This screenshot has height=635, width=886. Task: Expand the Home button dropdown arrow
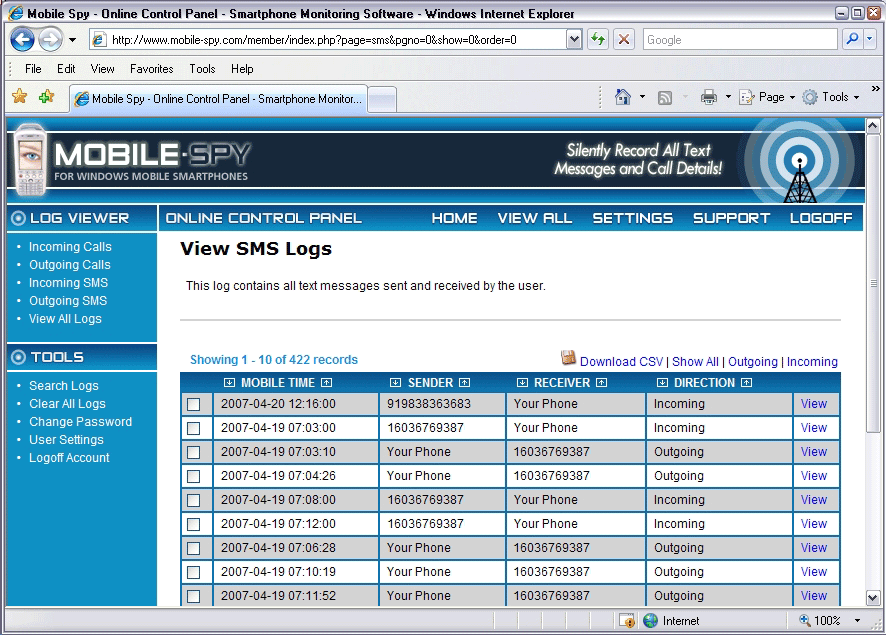click(x=642, y=97)
